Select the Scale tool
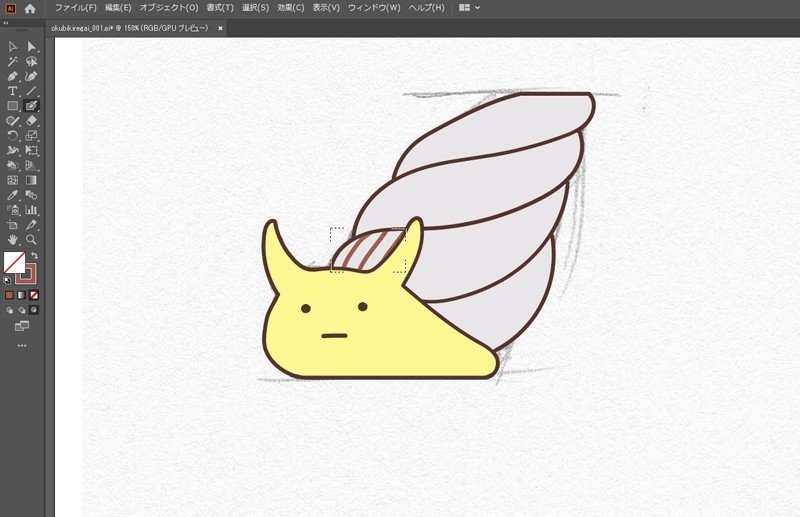The height and width of the screenshot is (517, 800). pos(32,136)
